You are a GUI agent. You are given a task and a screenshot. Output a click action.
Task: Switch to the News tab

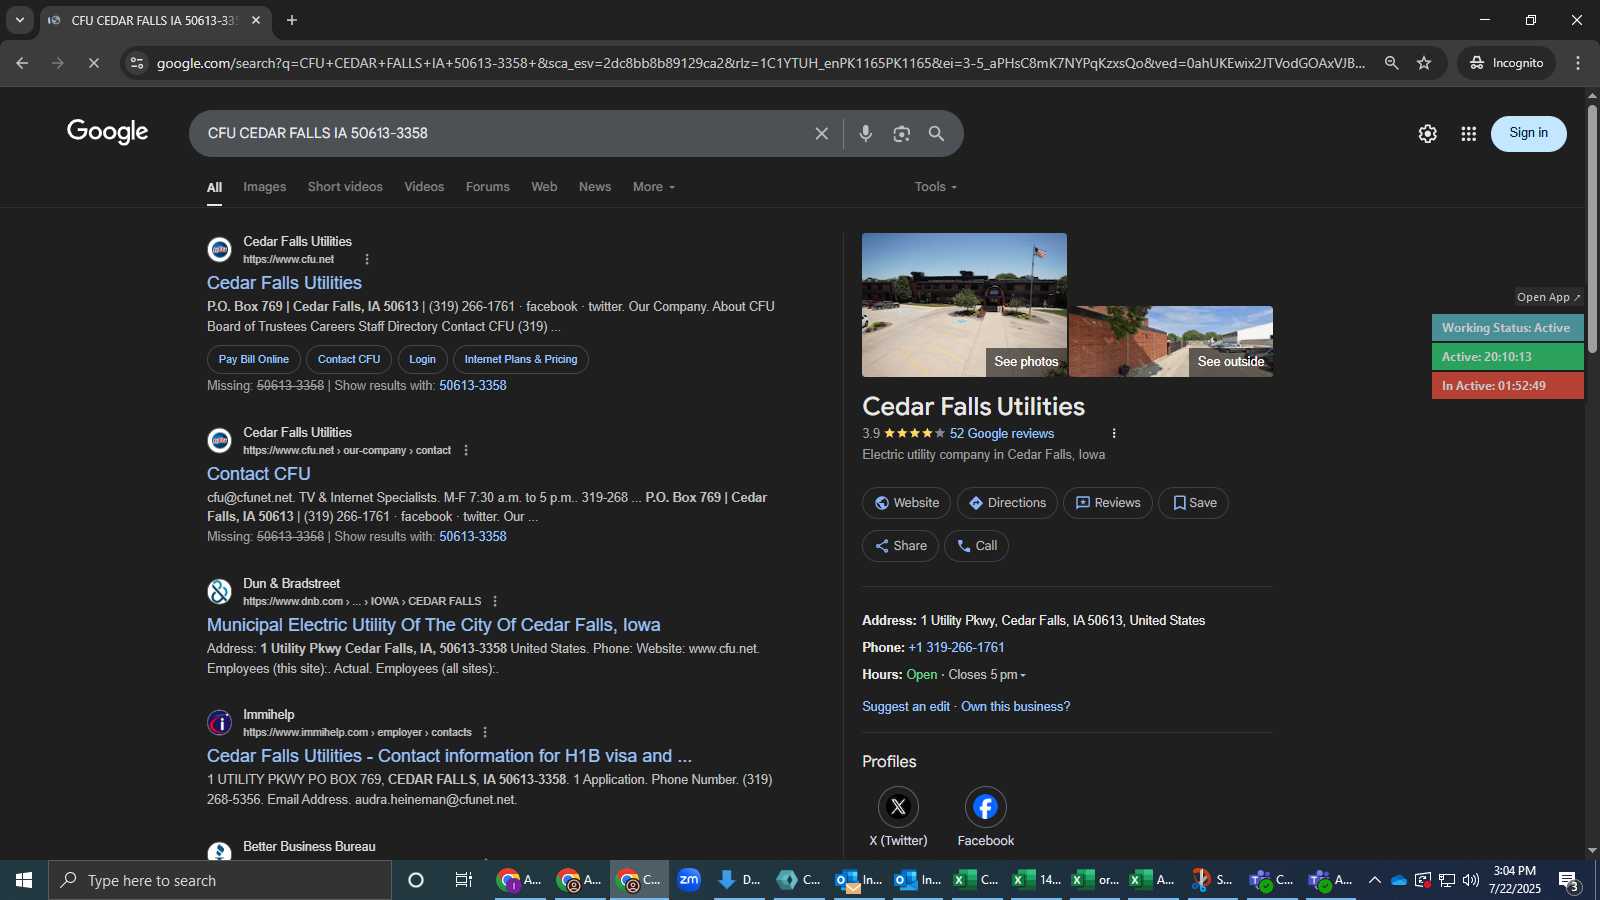595,187
